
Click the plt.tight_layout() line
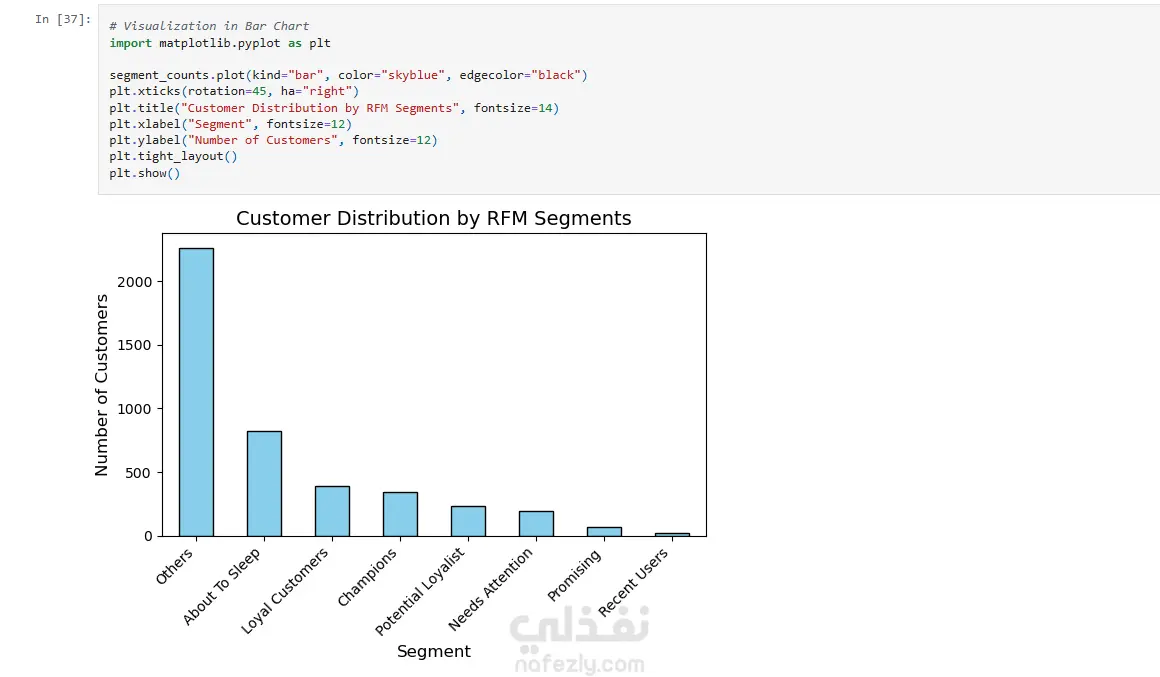click(x=174, y=156)
